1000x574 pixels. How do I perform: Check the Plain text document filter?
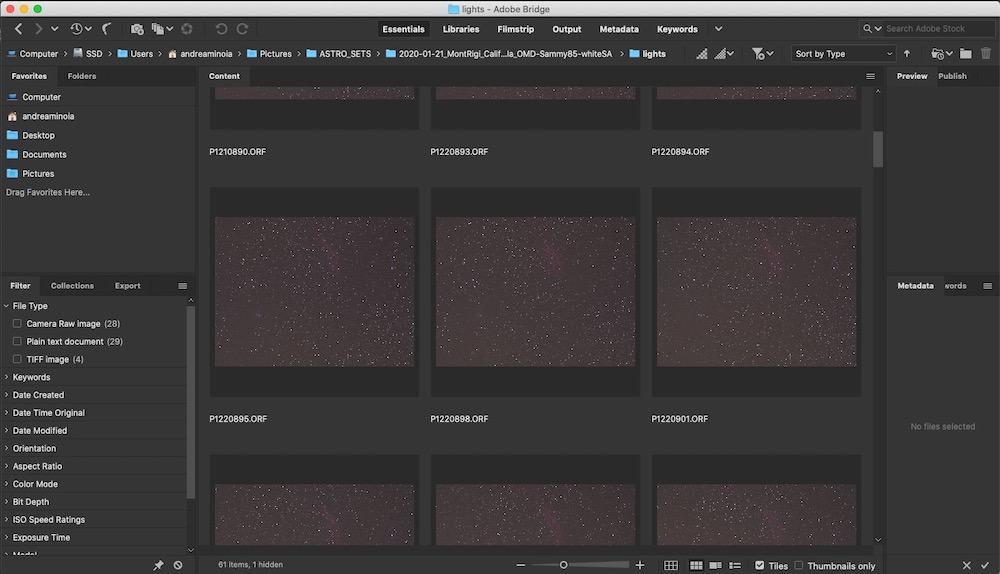[x=17, y=341]
